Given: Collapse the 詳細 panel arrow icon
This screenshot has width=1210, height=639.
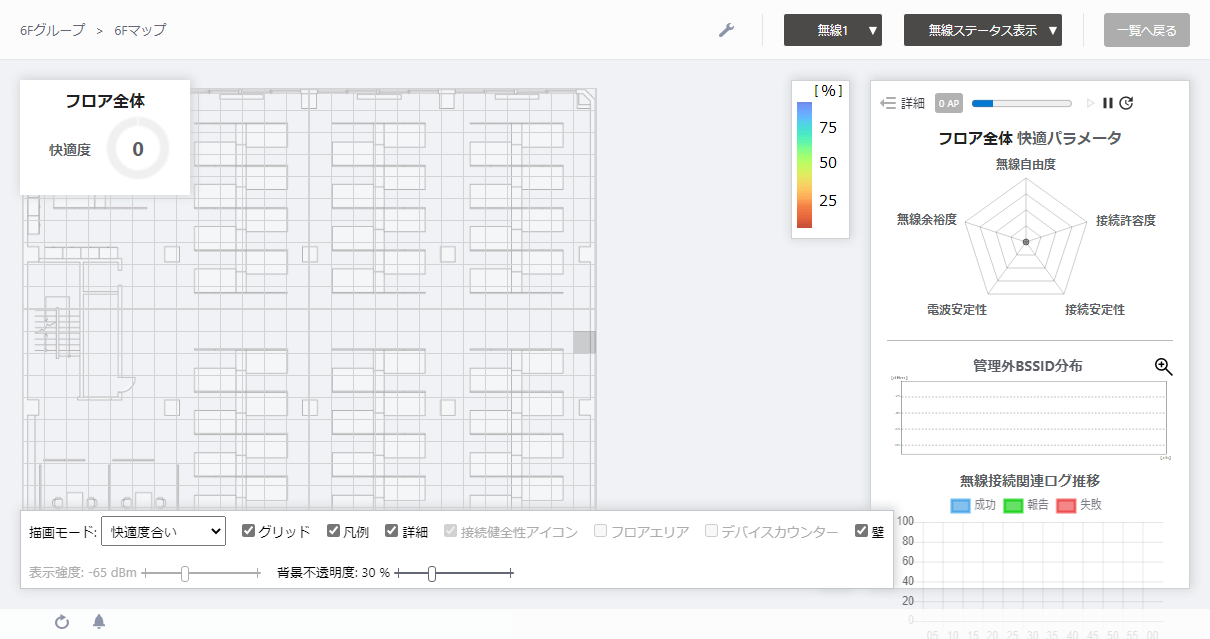Looking at the screenshot, I should tap(888, 103).
